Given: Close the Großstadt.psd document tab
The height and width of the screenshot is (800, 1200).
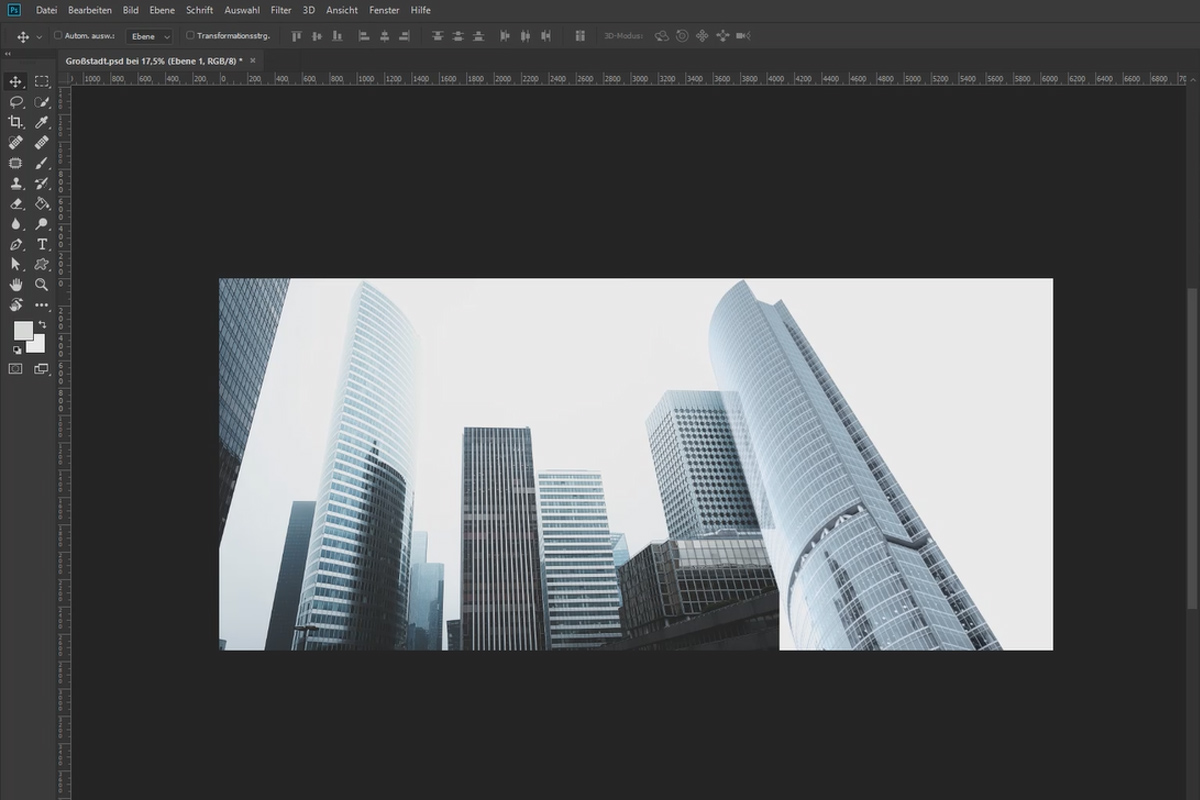Looking at the screenshot, I should click(x=253, y=61).
